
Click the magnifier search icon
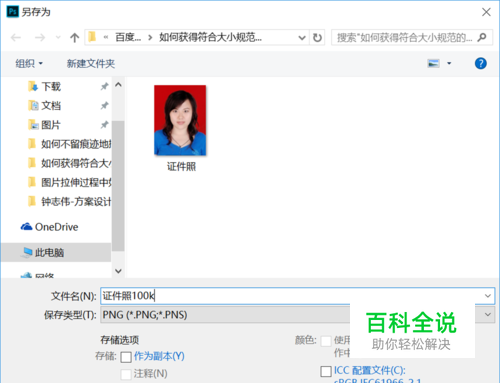click(x=482, y=37)
